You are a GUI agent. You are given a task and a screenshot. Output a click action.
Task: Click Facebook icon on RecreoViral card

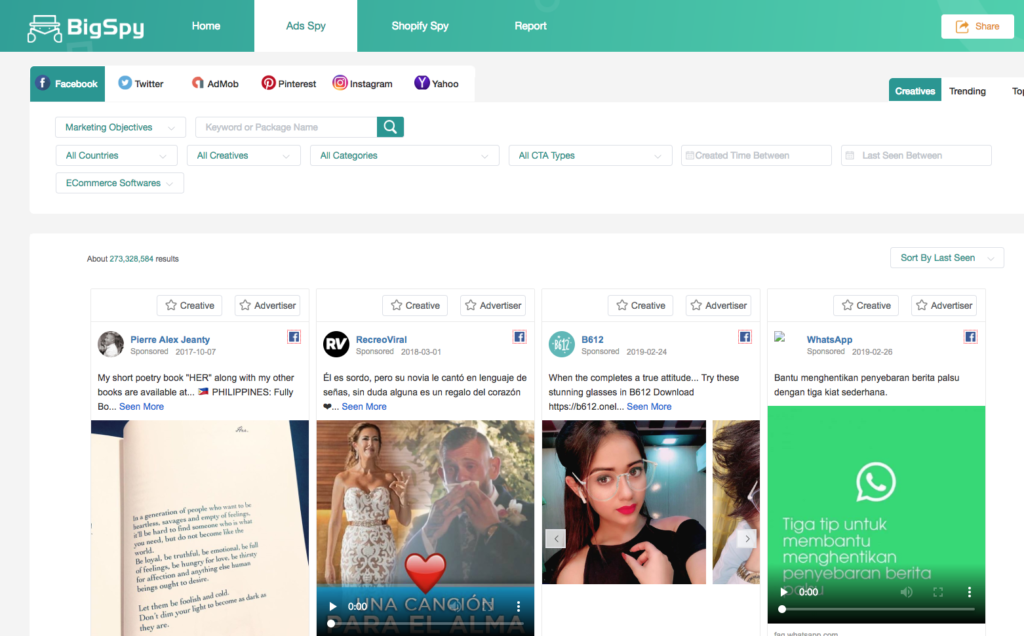point(519,337)
